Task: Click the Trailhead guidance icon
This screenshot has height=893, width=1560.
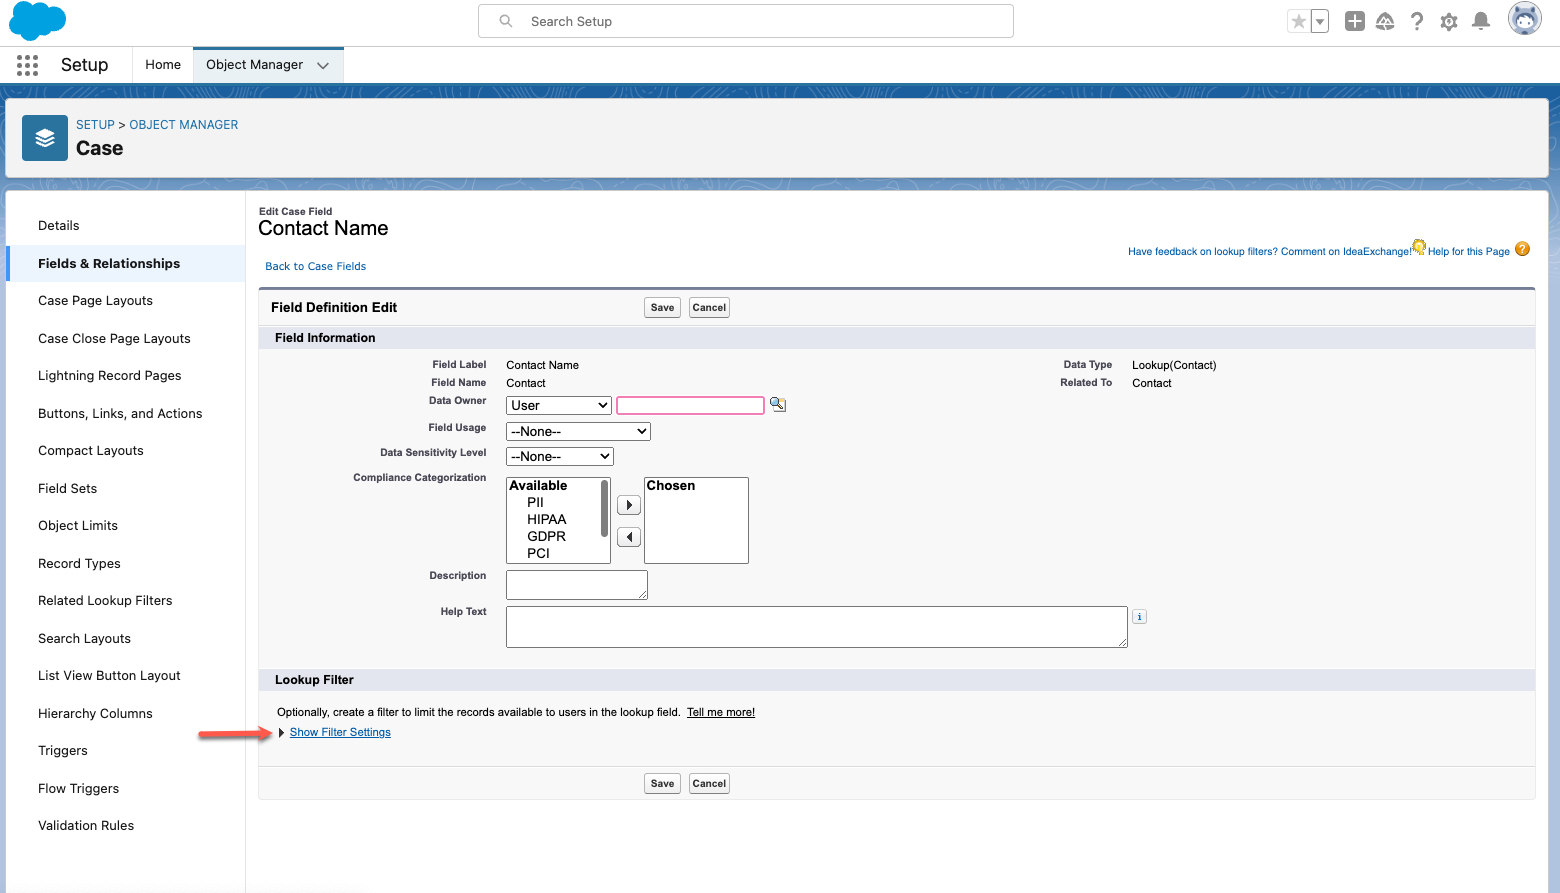Action: [x=1385, y=21]
